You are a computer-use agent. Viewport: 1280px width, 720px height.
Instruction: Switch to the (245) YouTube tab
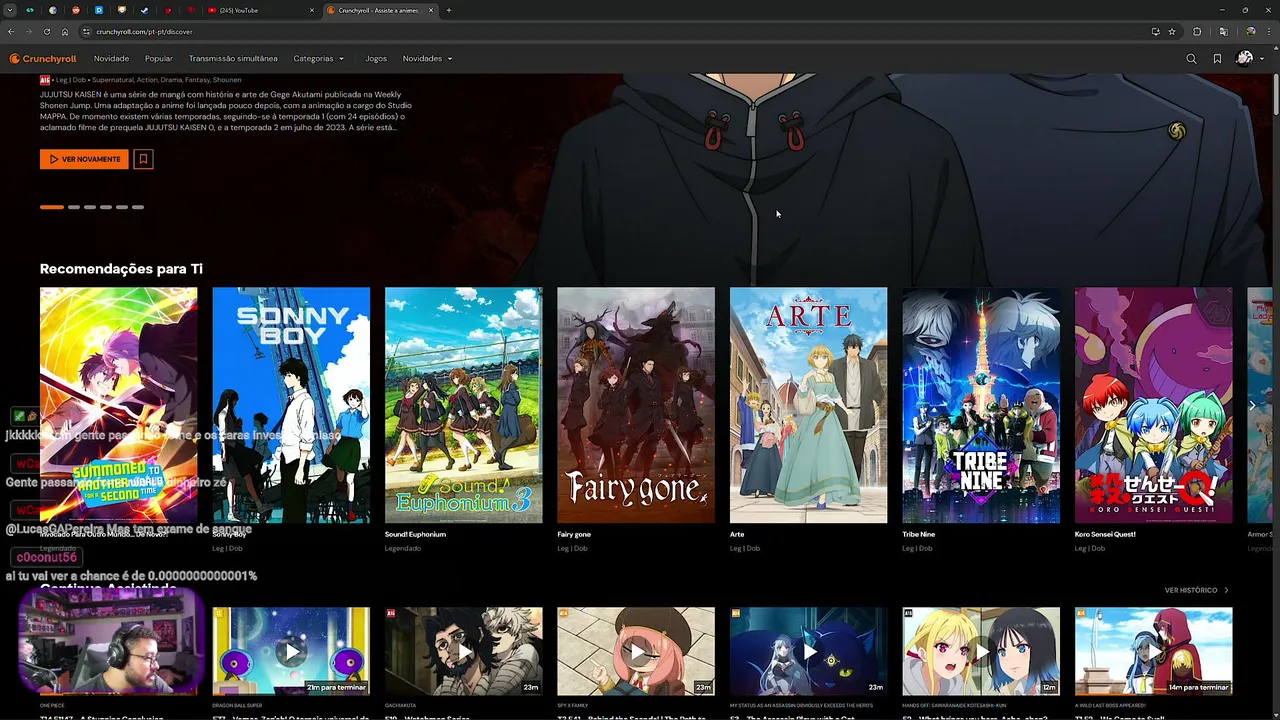[258, 10]
